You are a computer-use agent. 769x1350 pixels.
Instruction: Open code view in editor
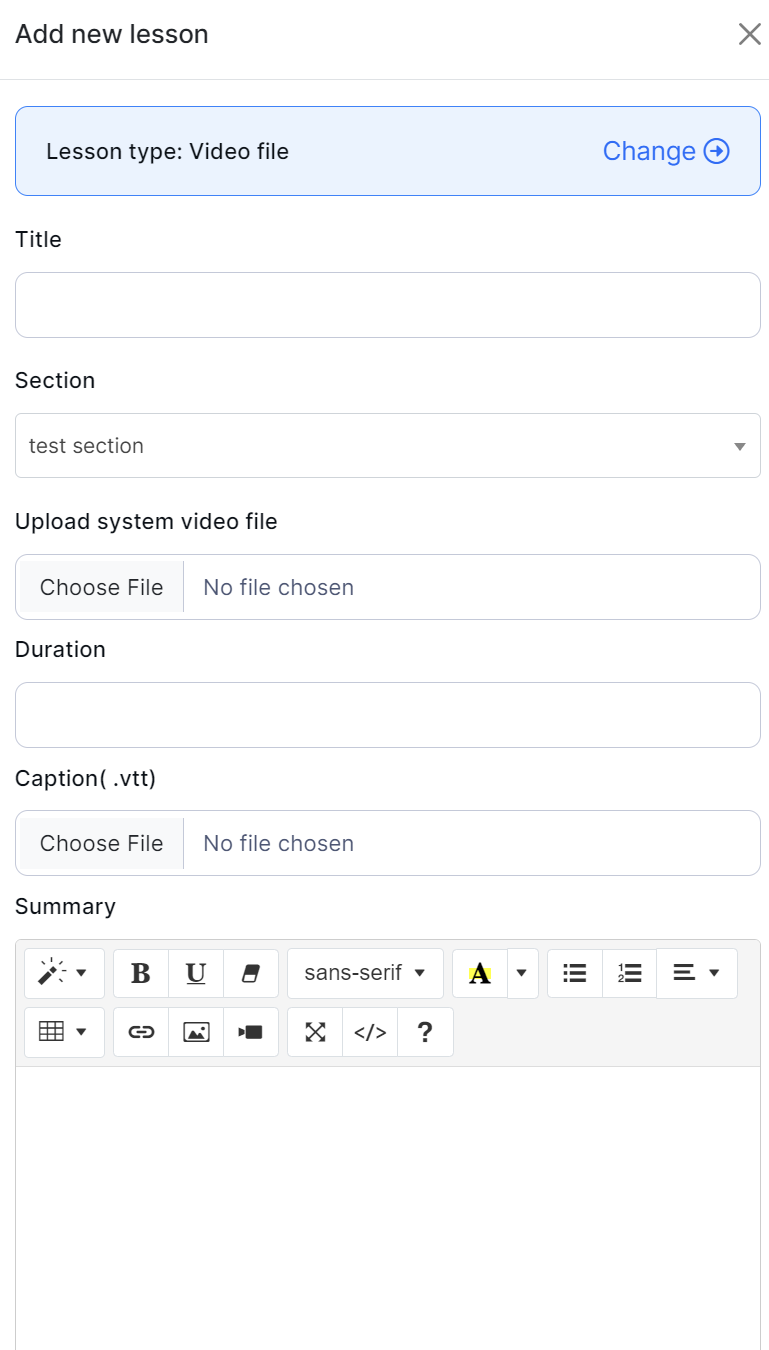(370, 1032)
